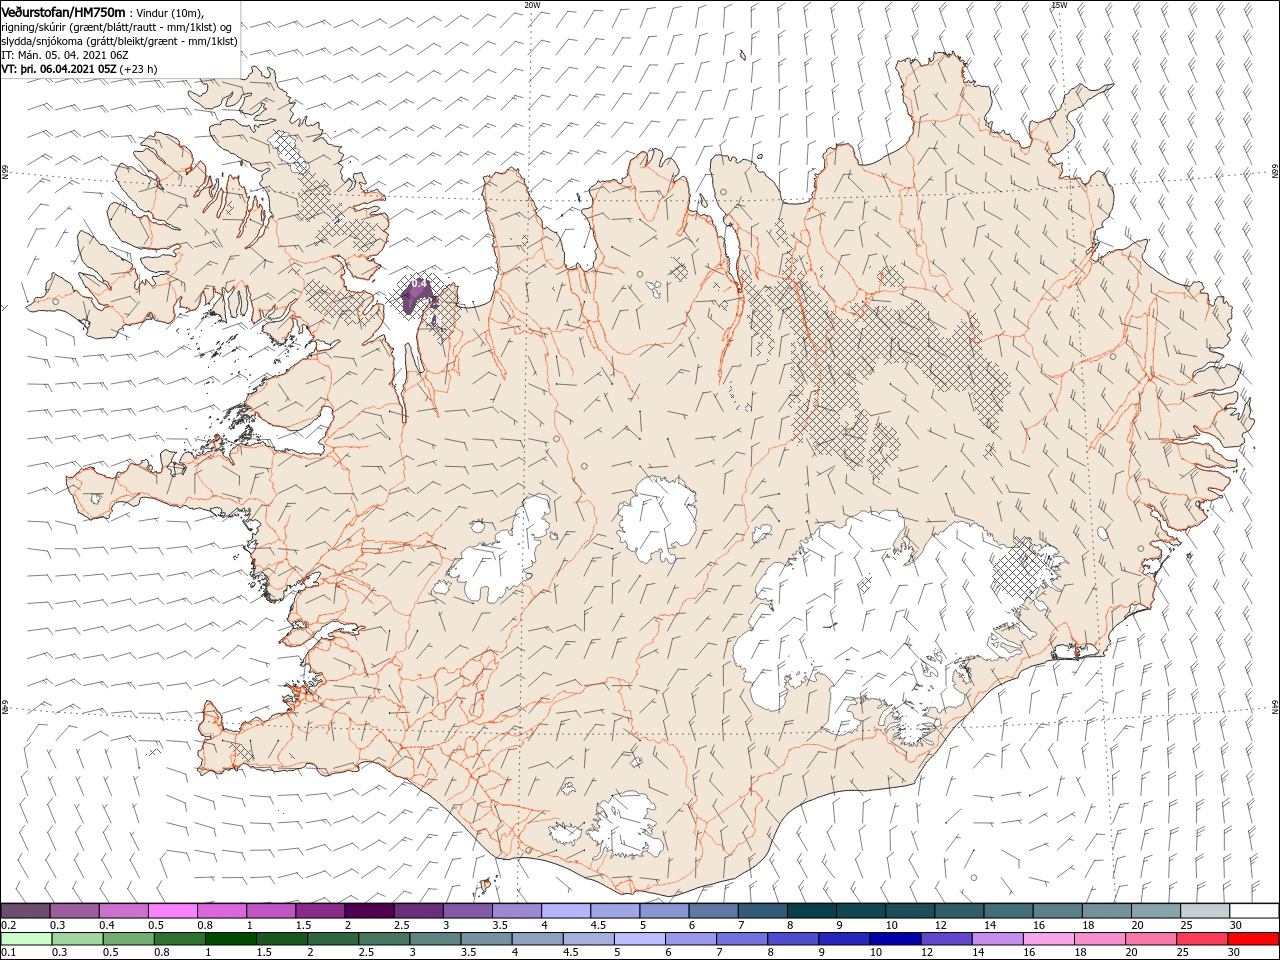This screenshot has width=1280, height=960.
Task: Select upper legend dark purple swatch 2 to 2.5
Action: [369, 911]
